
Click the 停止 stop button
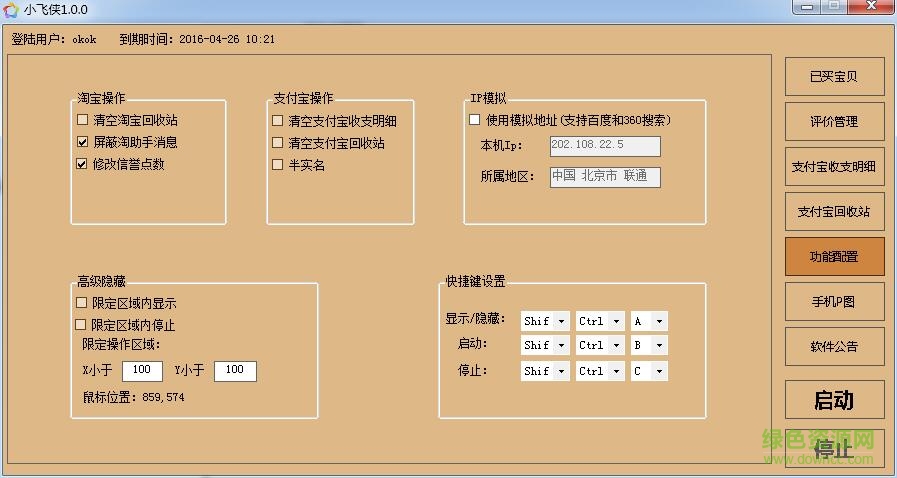(835, 448)
